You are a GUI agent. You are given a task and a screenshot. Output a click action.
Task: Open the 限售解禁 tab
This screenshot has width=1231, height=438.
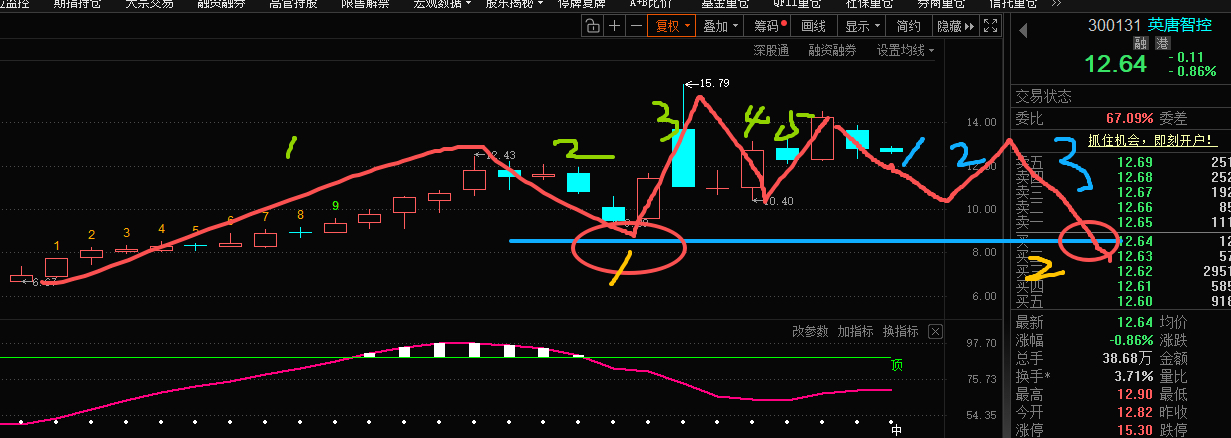pyautogui.click(x=365, y=4)
